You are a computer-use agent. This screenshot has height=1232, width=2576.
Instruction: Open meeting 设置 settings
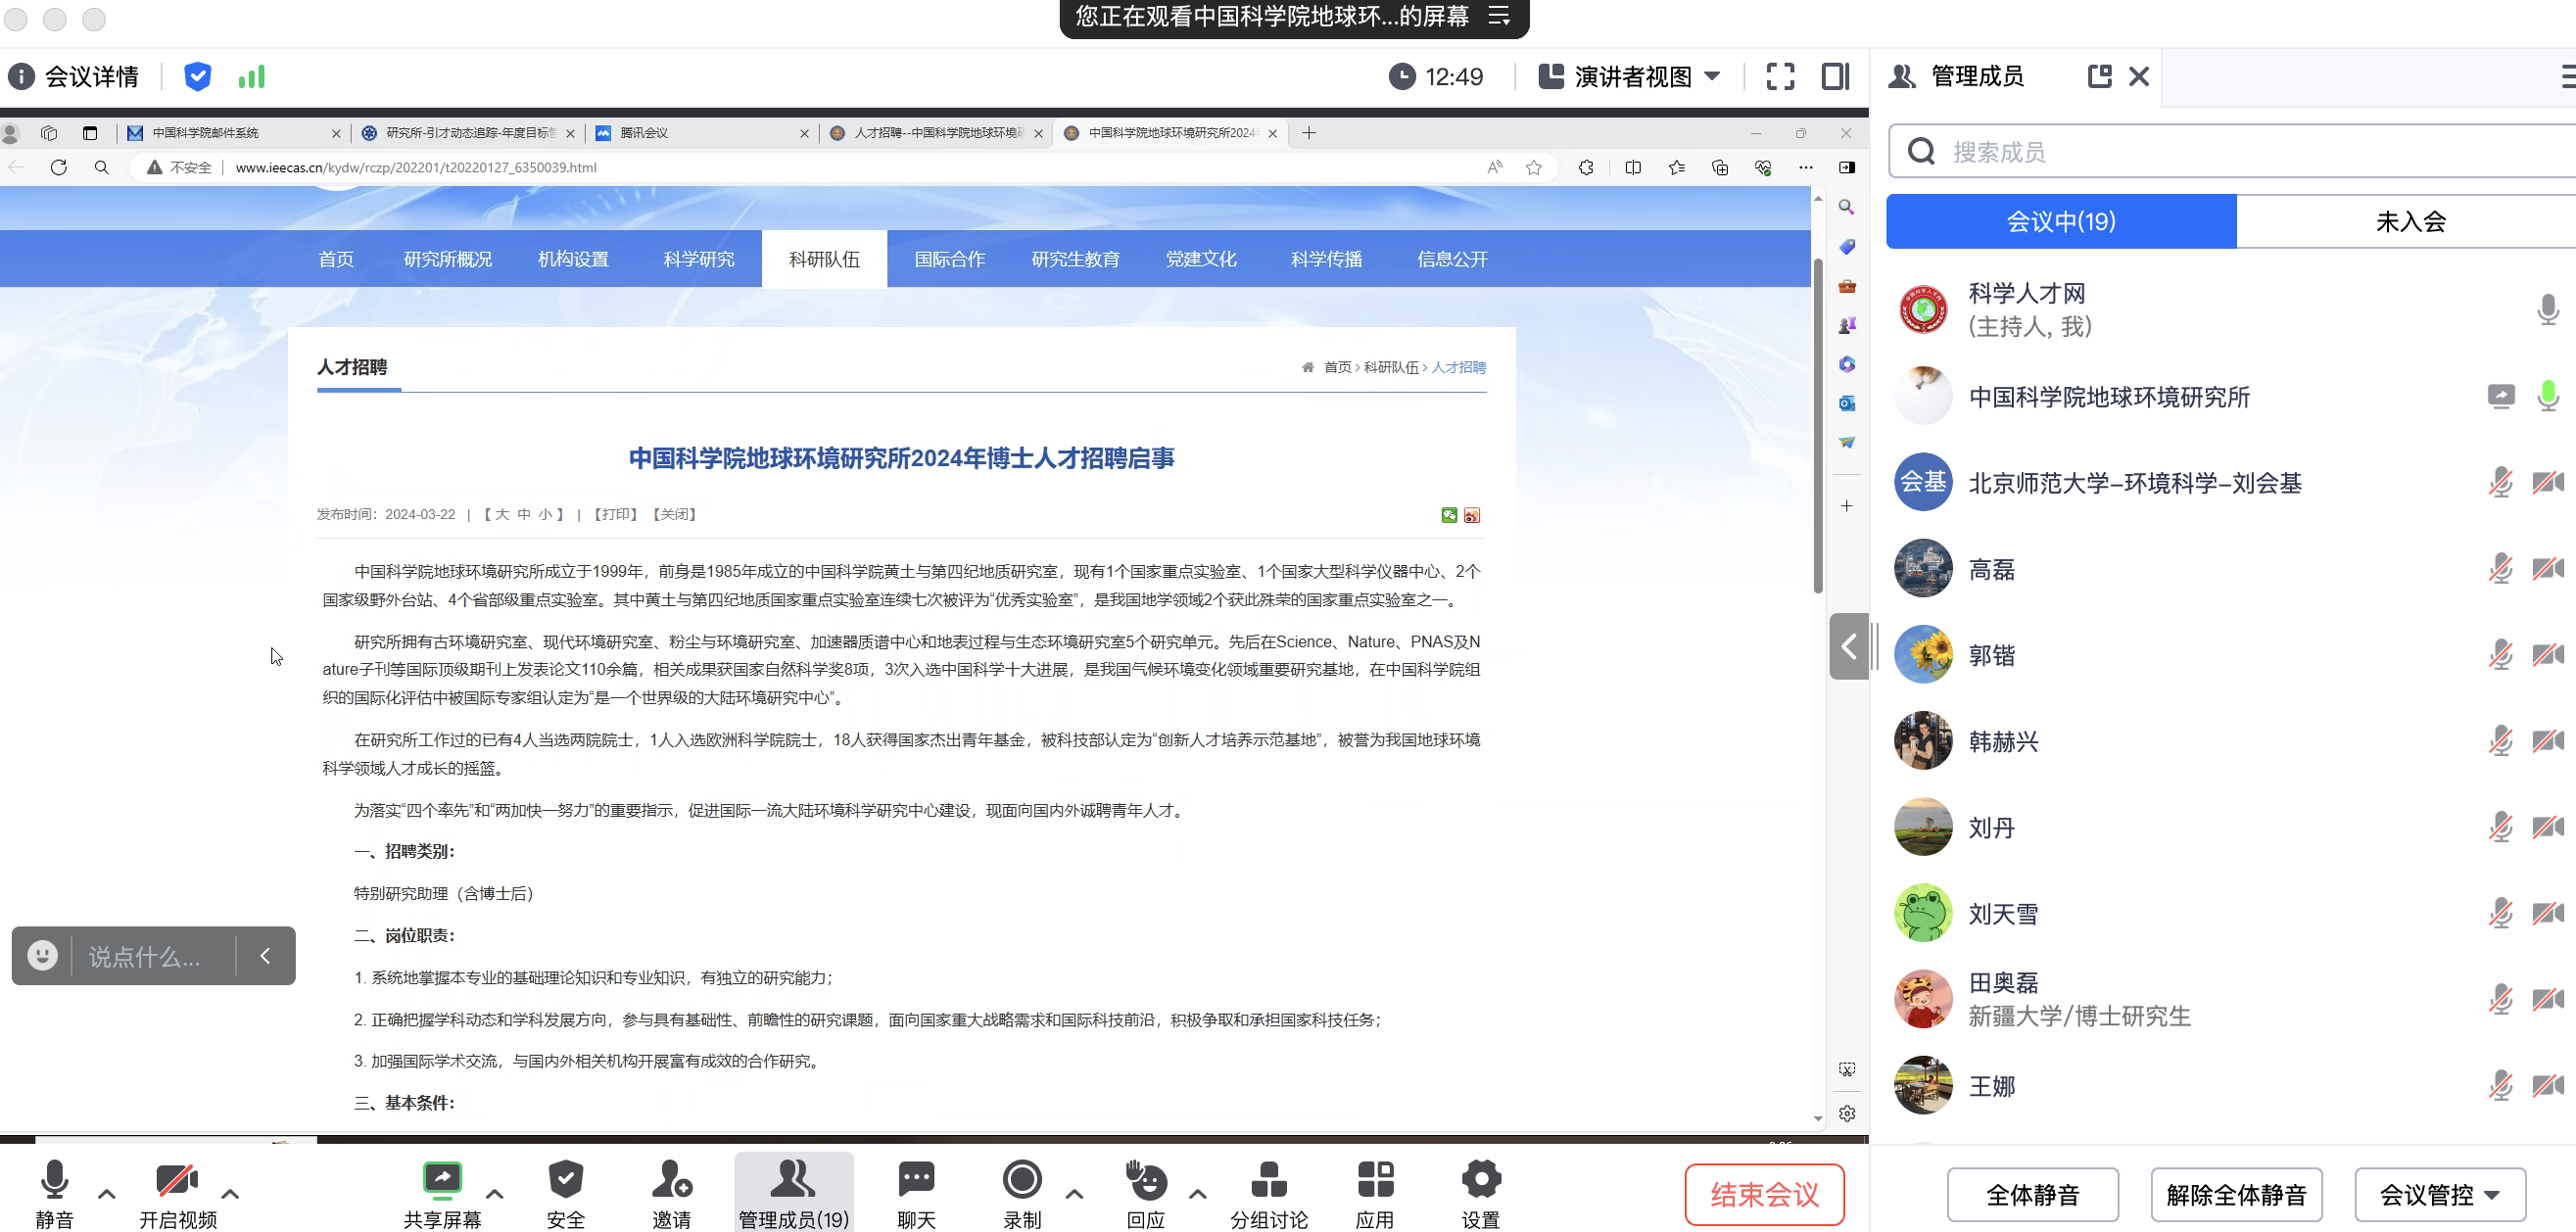1481,1194
